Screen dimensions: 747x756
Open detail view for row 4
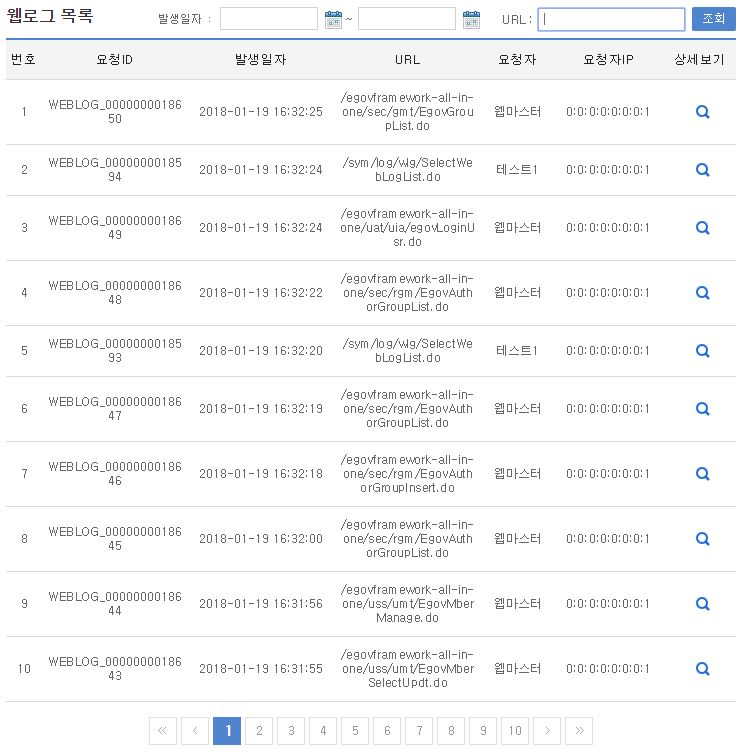[702, 293]
